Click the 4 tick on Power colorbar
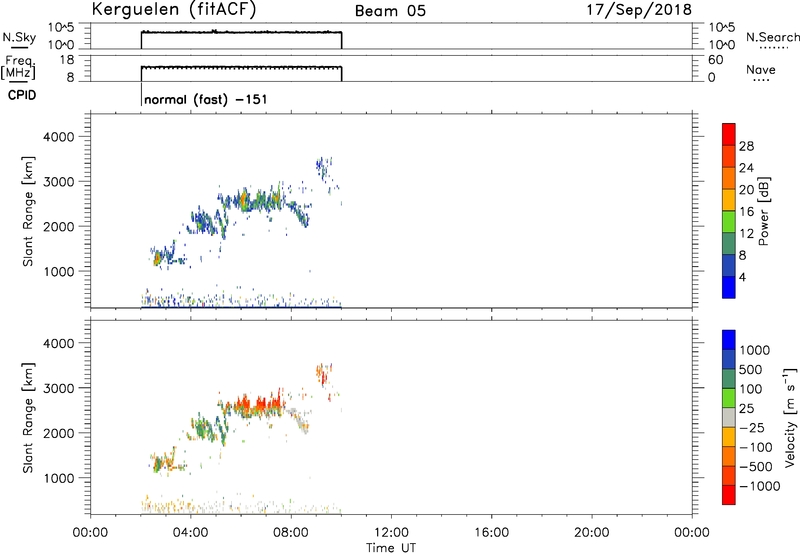The height and width of the screenshot is (554, 800). click(742, 277)
